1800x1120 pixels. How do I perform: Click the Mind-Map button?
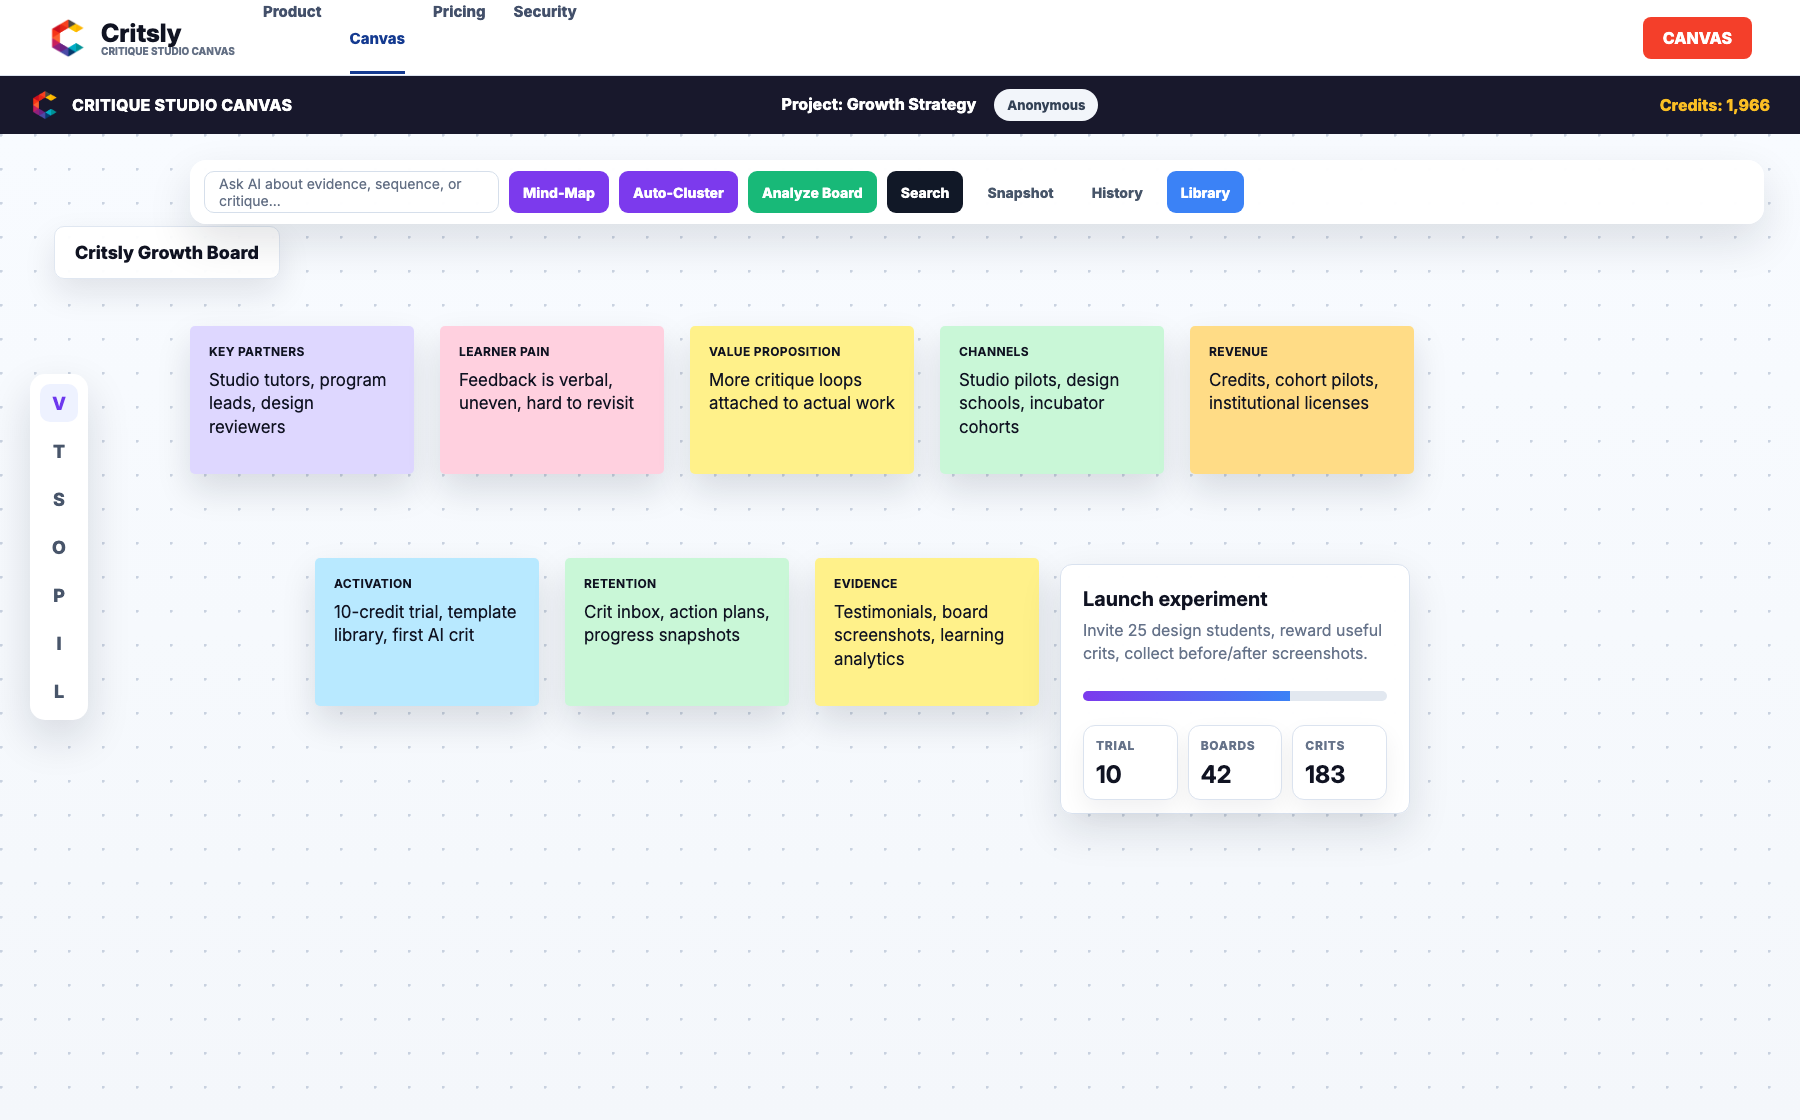[559, 192]
